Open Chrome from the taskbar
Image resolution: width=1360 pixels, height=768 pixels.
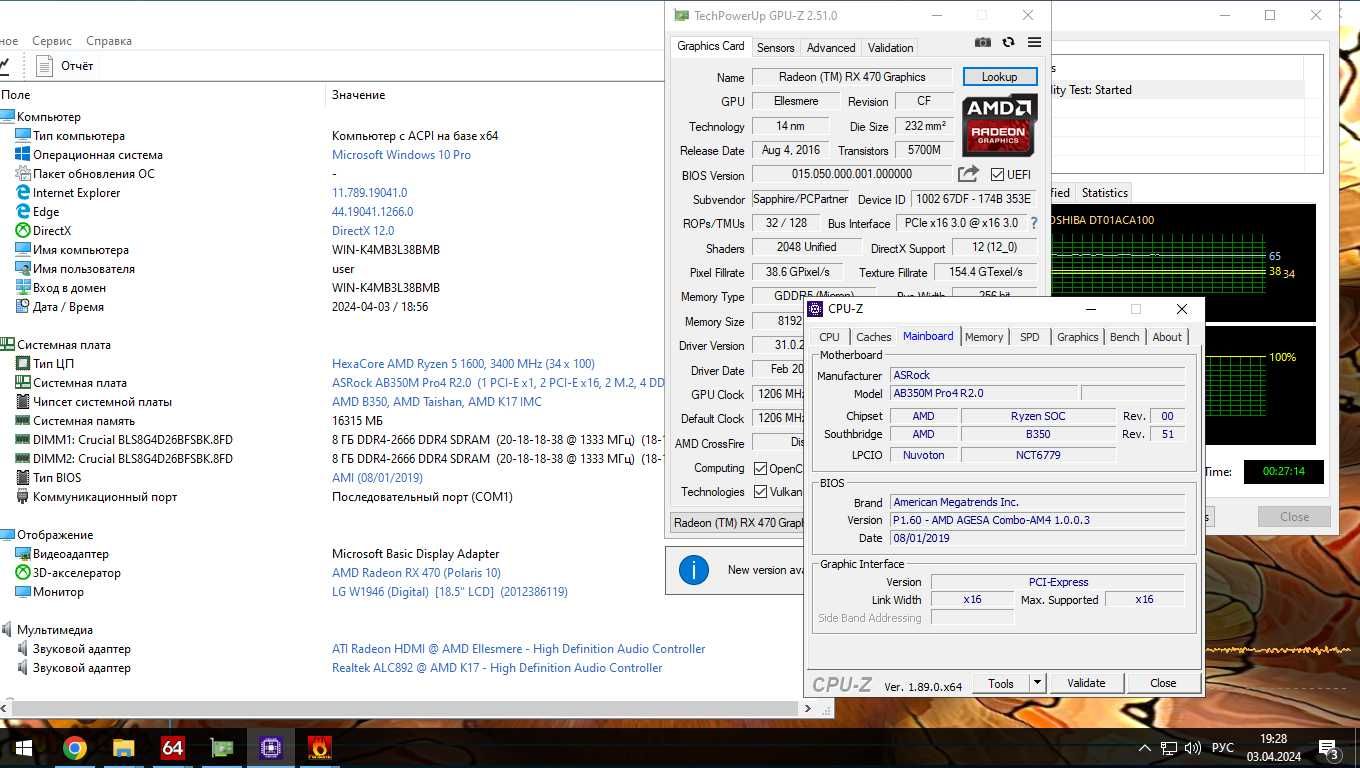(74, 748)
